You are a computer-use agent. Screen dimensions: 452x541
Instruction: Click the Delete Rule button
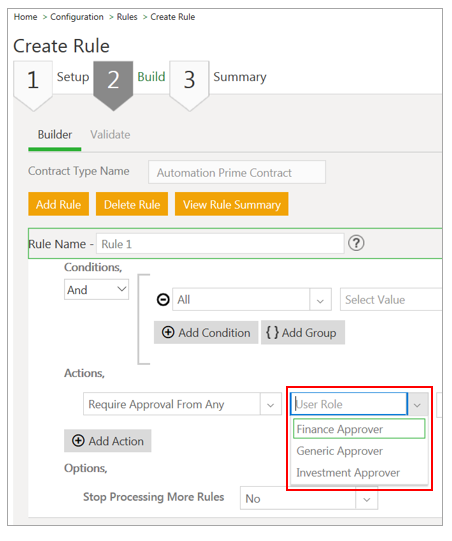click(132, 204)
